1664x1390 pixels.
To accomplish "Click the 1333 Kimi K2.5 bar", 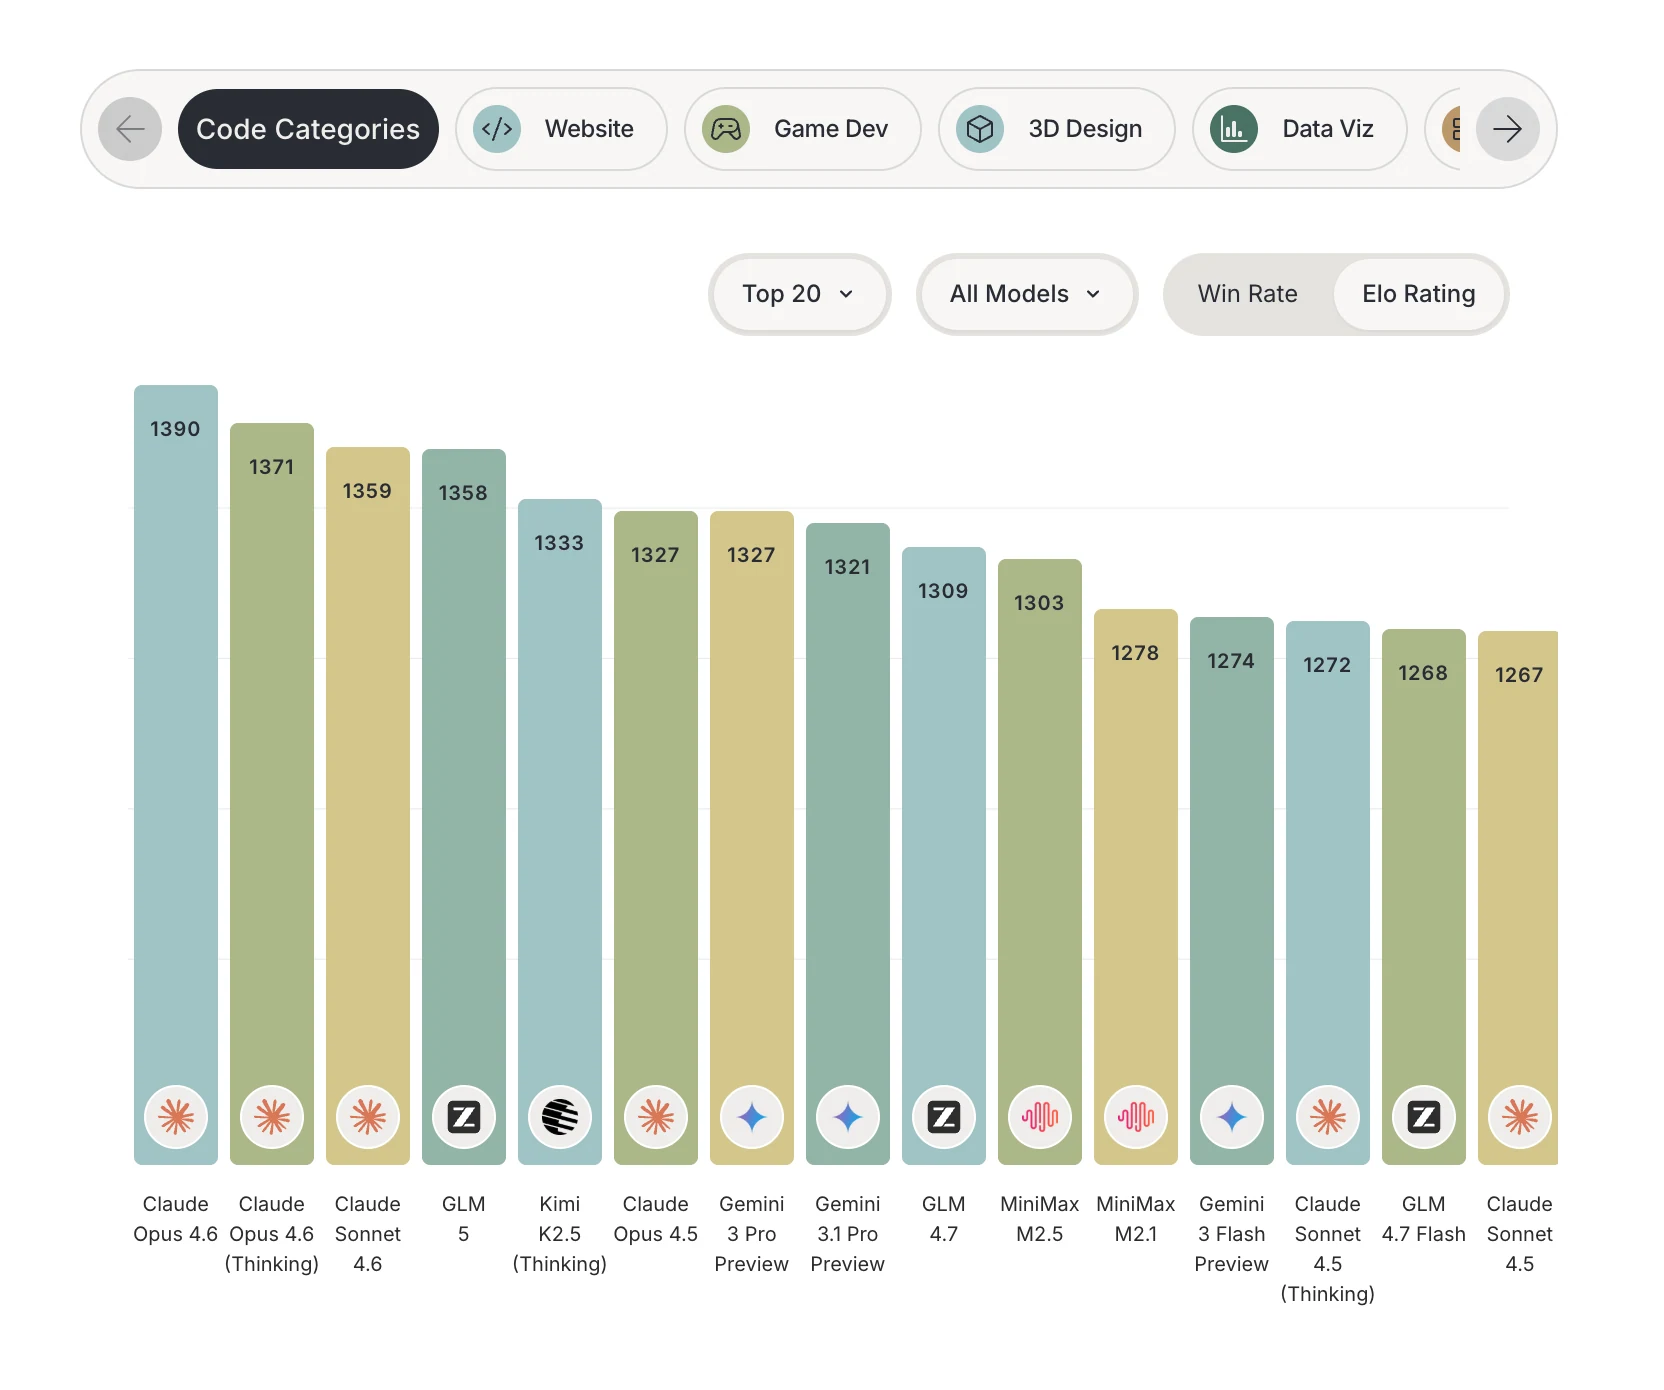I will pos(560,832).
